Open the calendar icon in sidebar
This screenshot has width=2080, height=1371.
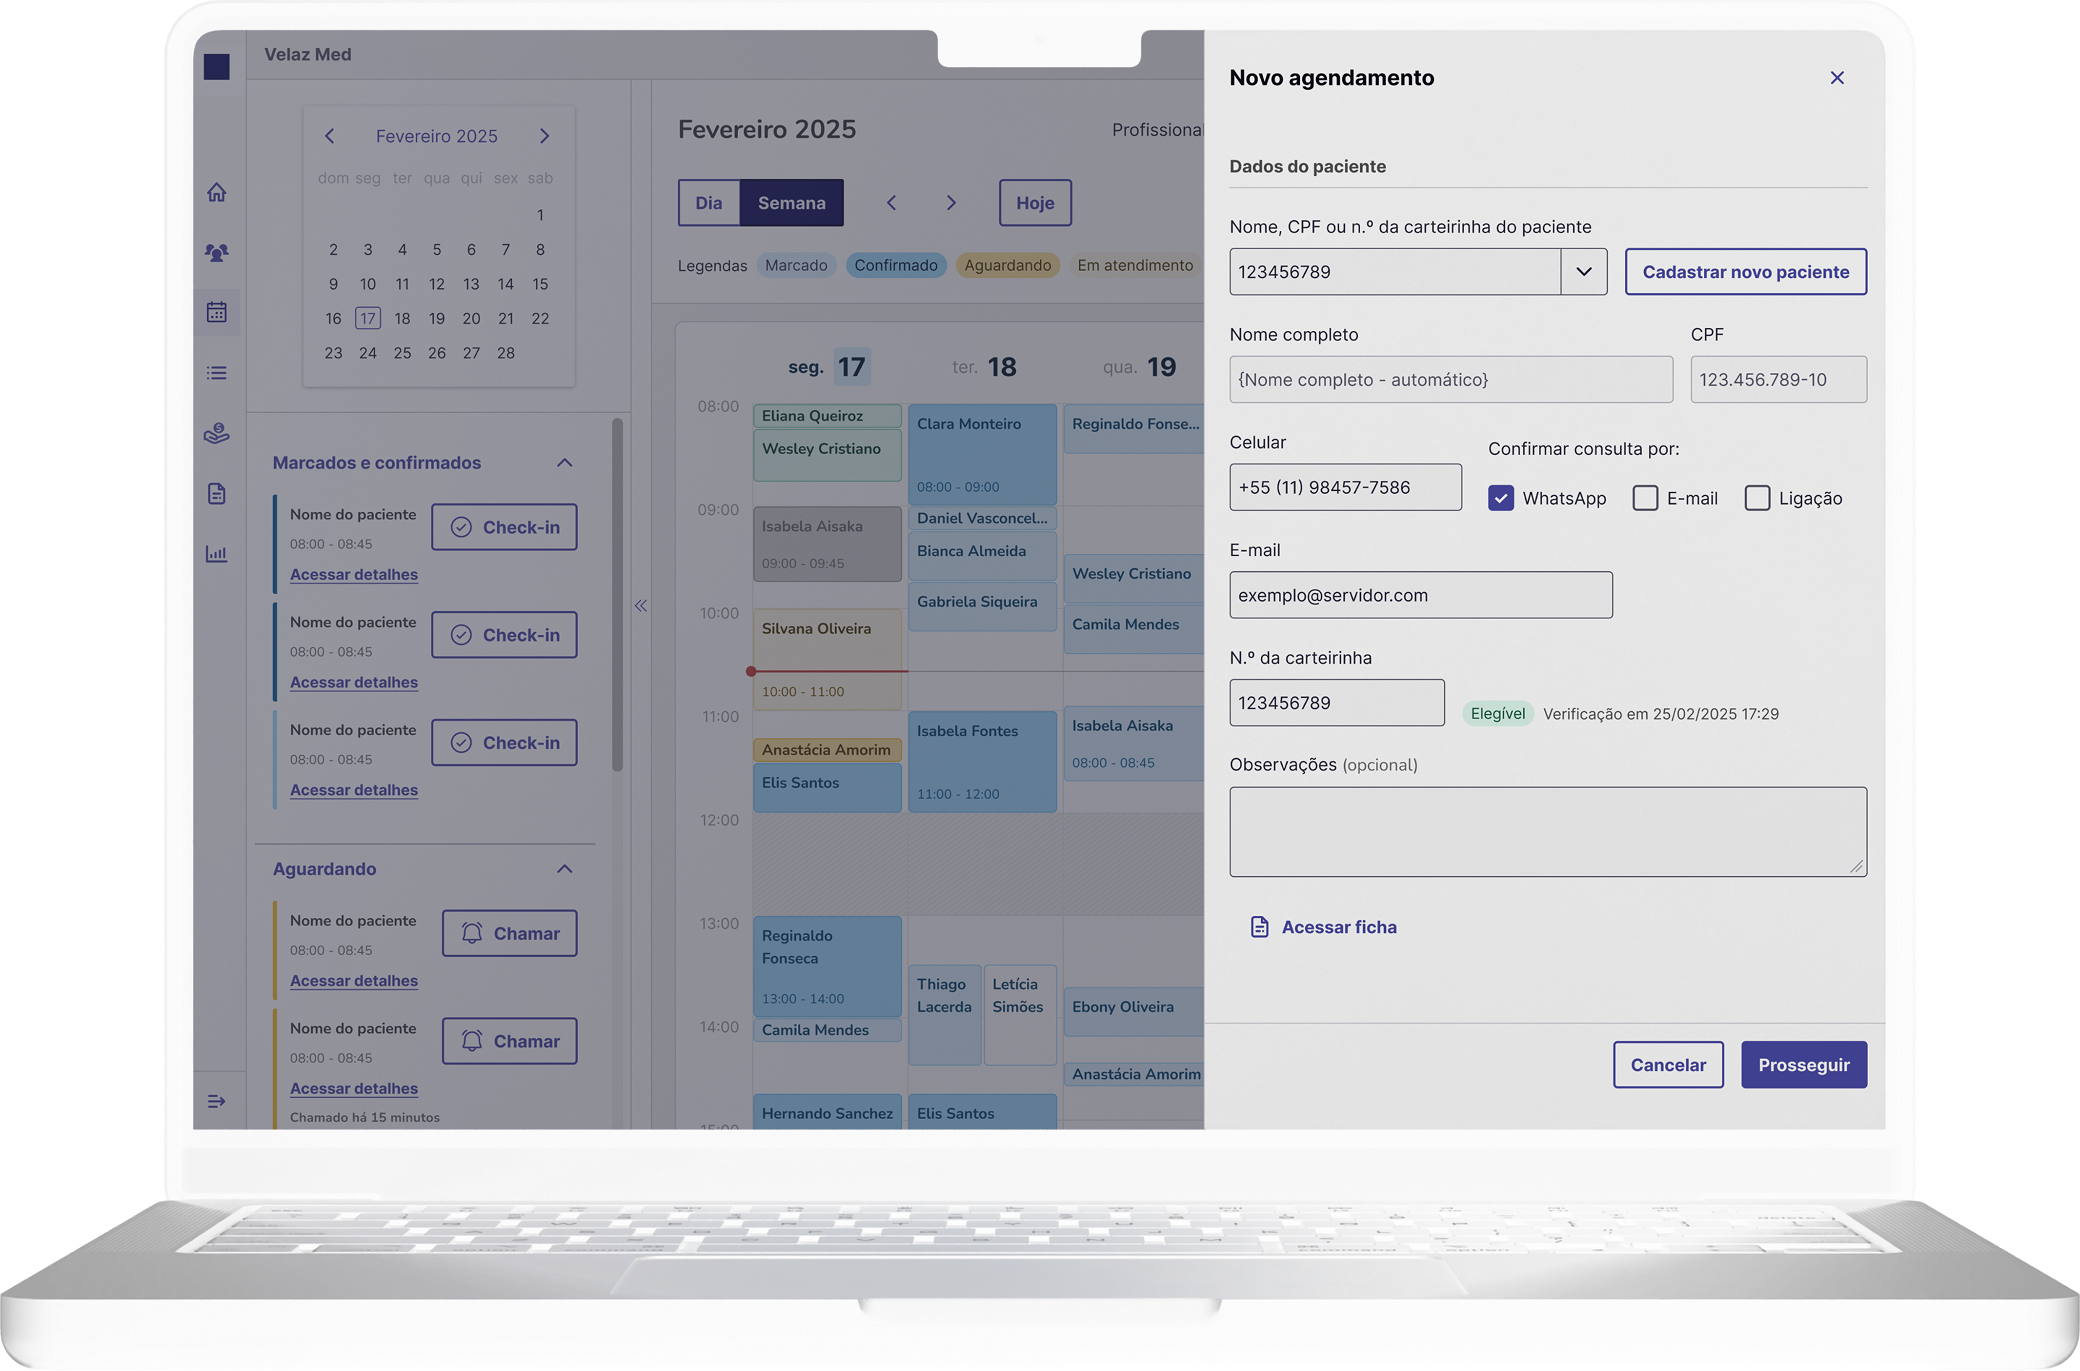coord(217,312)
